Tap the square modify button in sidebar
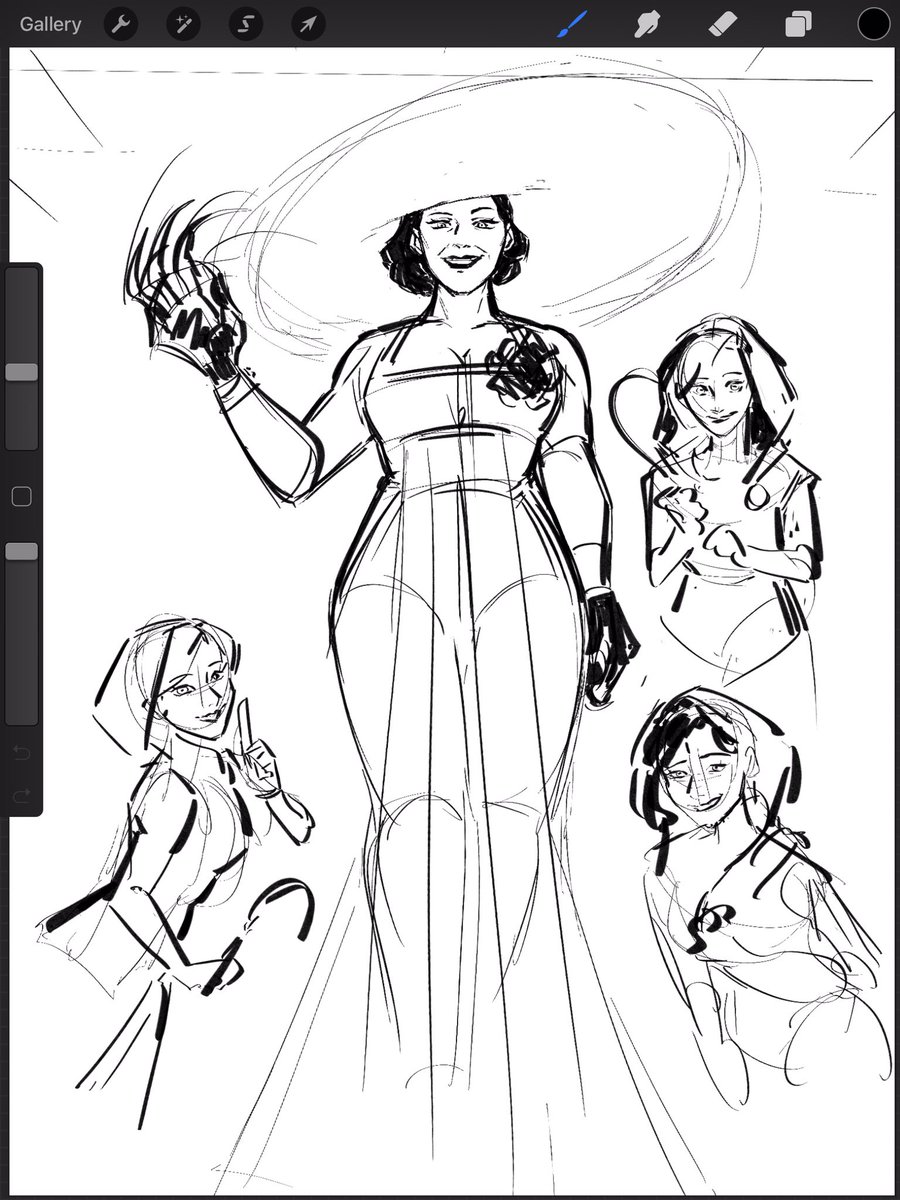 (x=21, y=497)
